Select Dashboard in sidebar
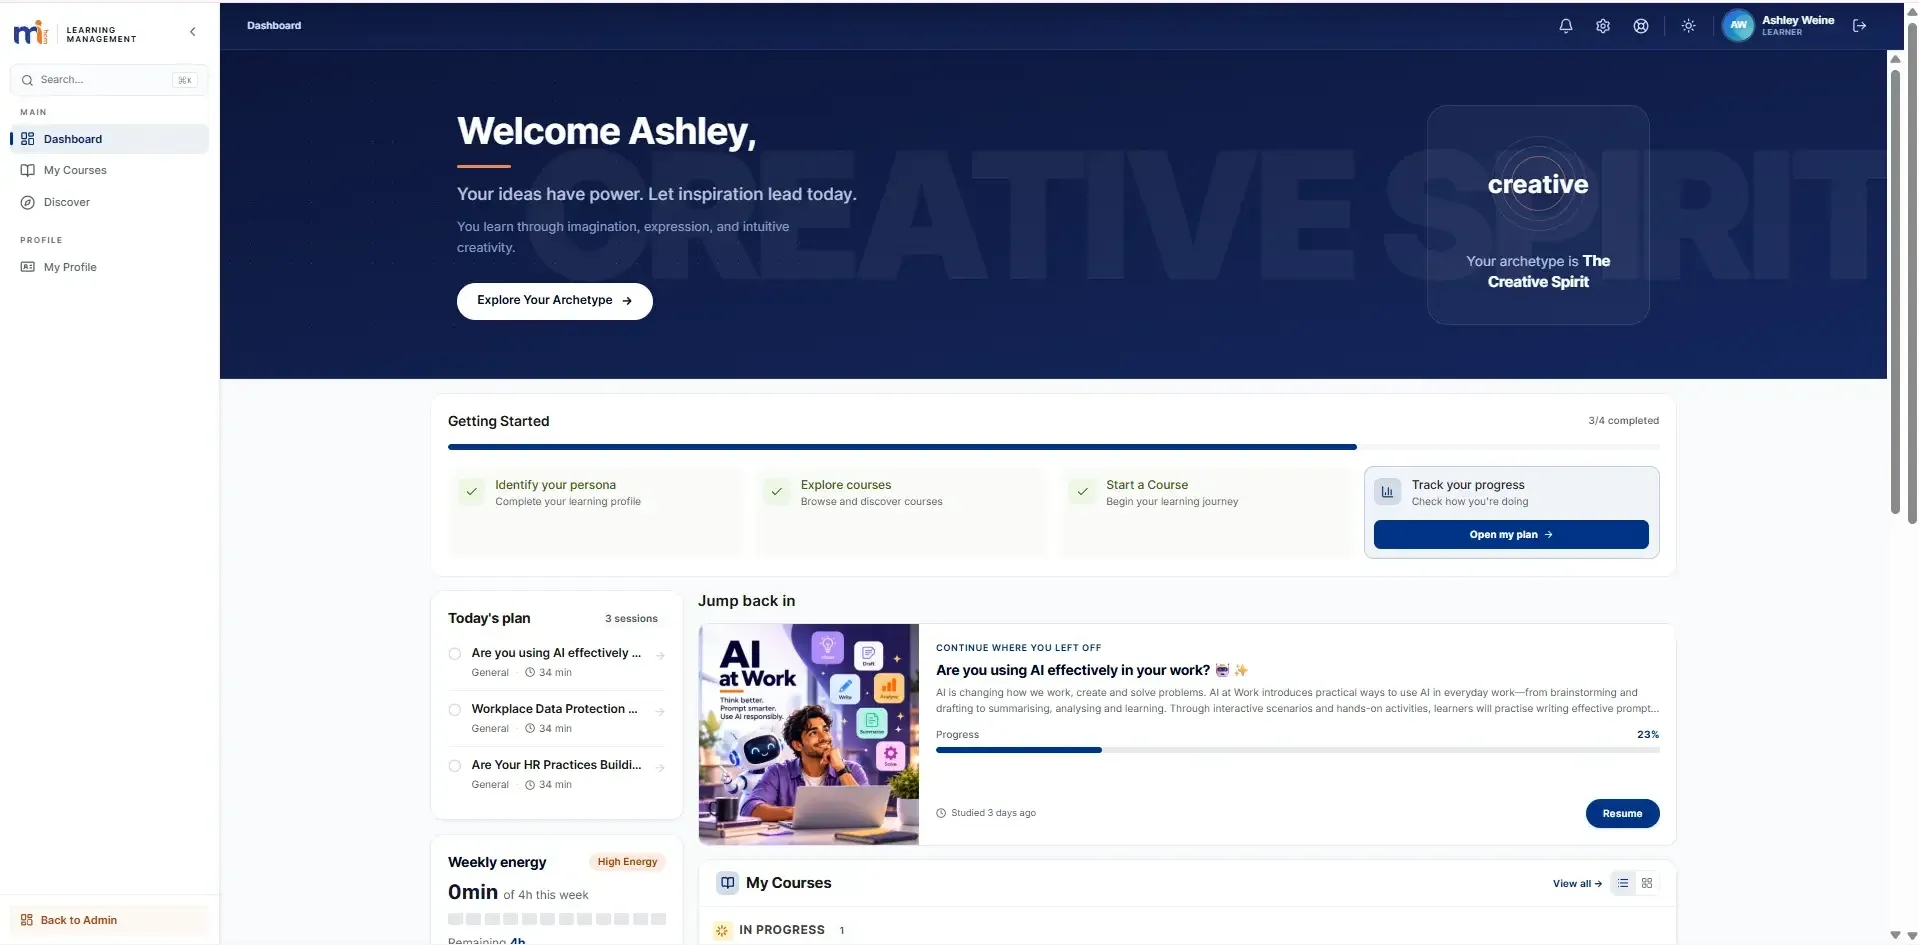Viewport: 1919px width, 945px height. (109, 139)
